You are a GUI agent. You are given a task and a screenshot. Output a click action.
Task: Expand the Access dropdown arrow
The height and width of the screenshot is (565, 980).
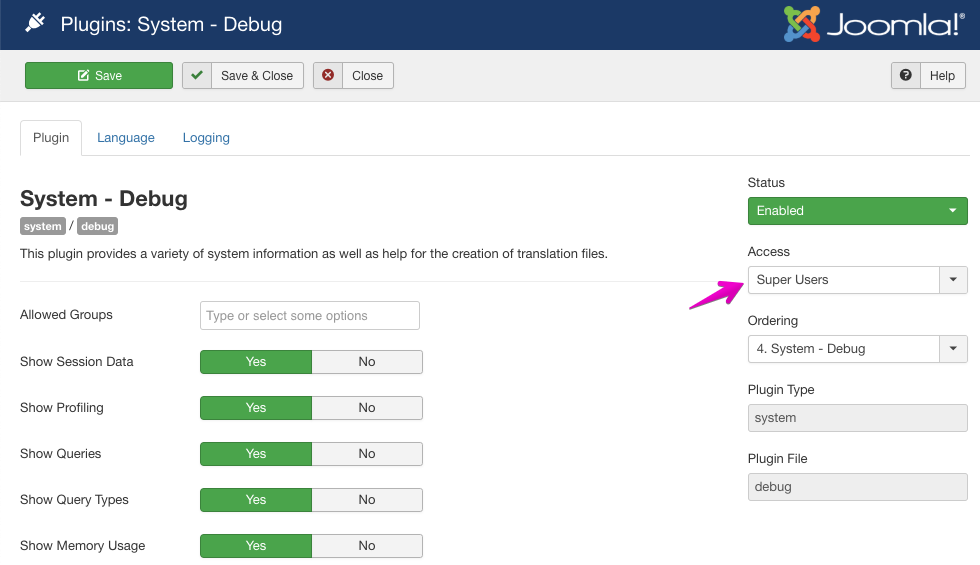tap(953, 280)
